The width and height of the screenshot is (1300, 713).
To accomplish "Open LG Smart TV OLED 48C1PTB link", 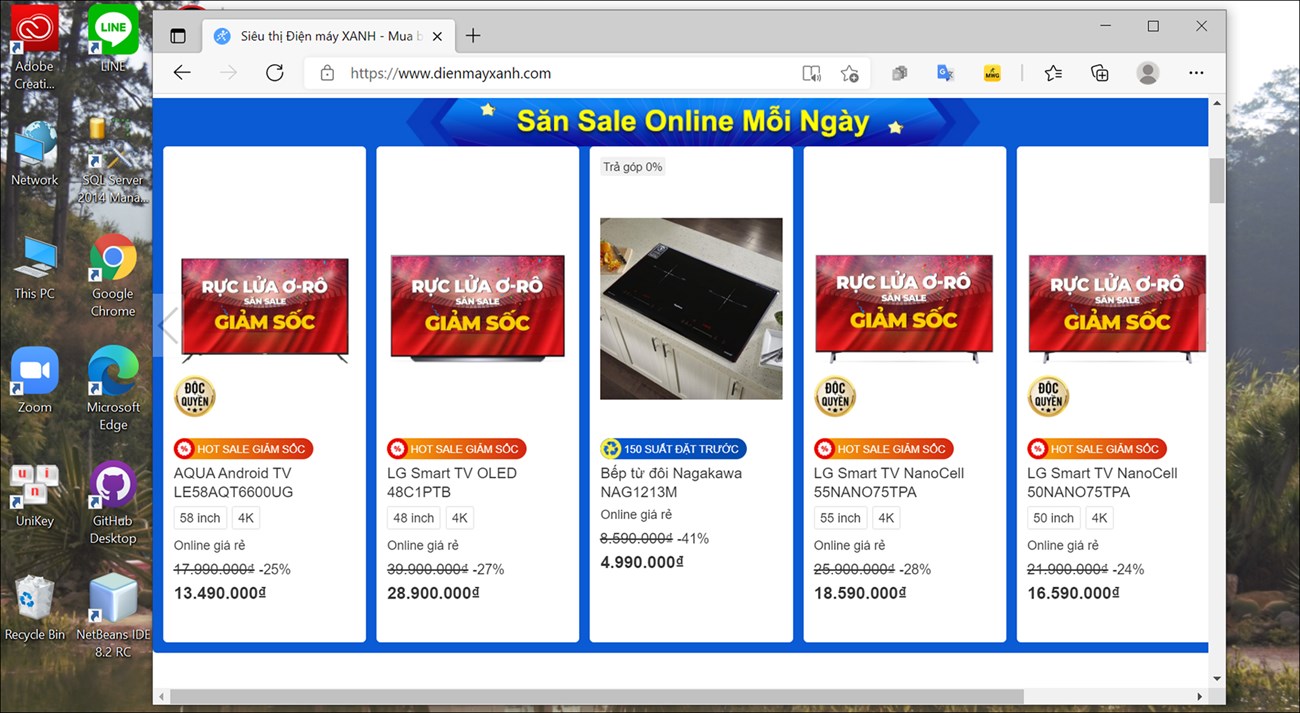I will click(452, 482).
